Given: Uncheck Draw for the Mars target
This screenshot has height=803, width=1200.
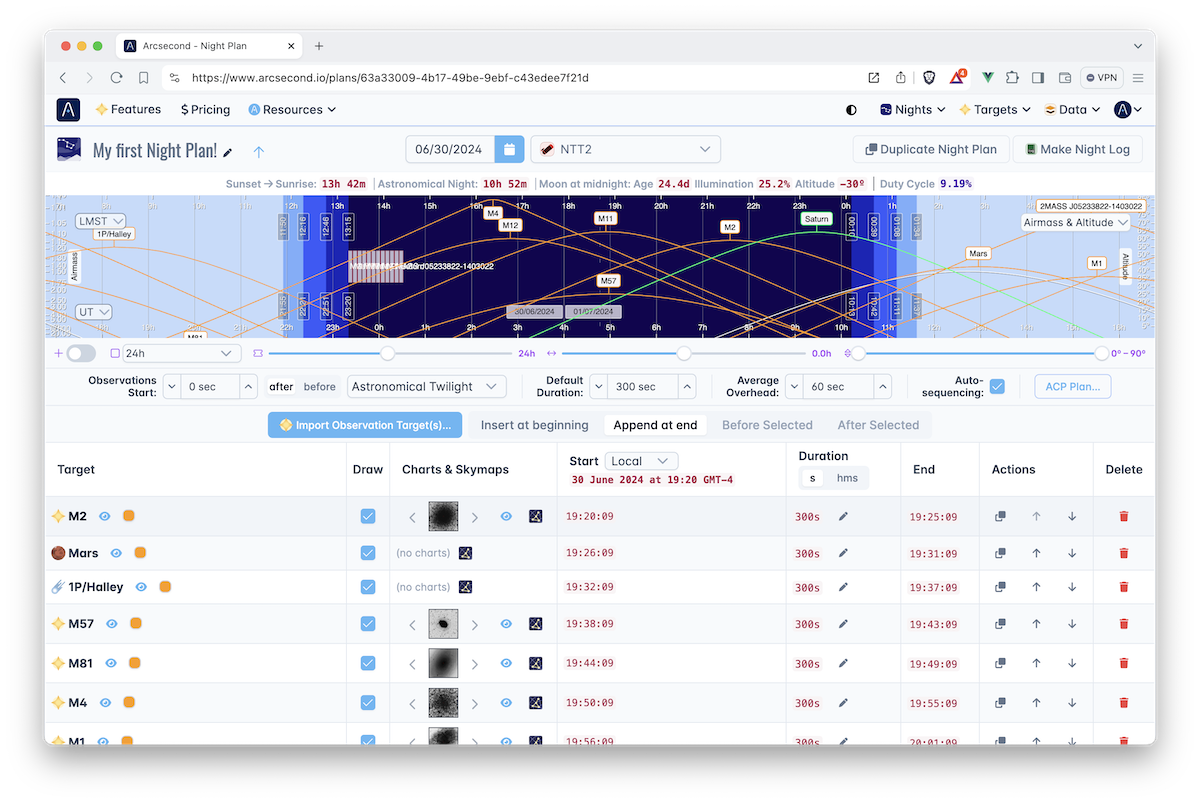Looking at the screenshot, I should click(368, 552).
